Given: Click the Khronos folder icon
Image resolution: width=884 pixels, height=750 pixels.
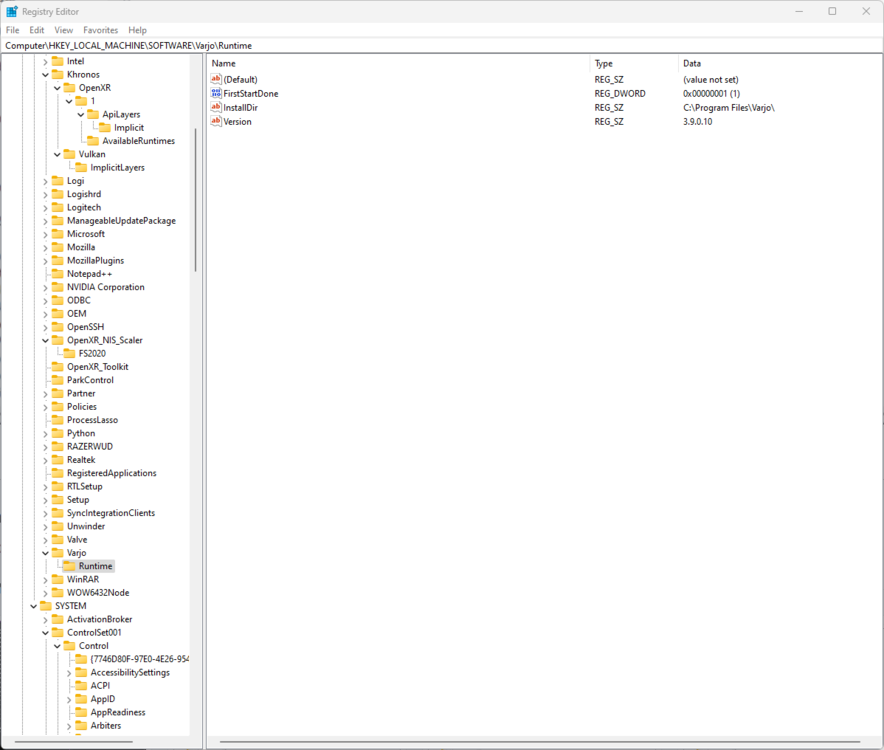Looking at the screenshot, I should pyautogui.click(x=58, y=74).
